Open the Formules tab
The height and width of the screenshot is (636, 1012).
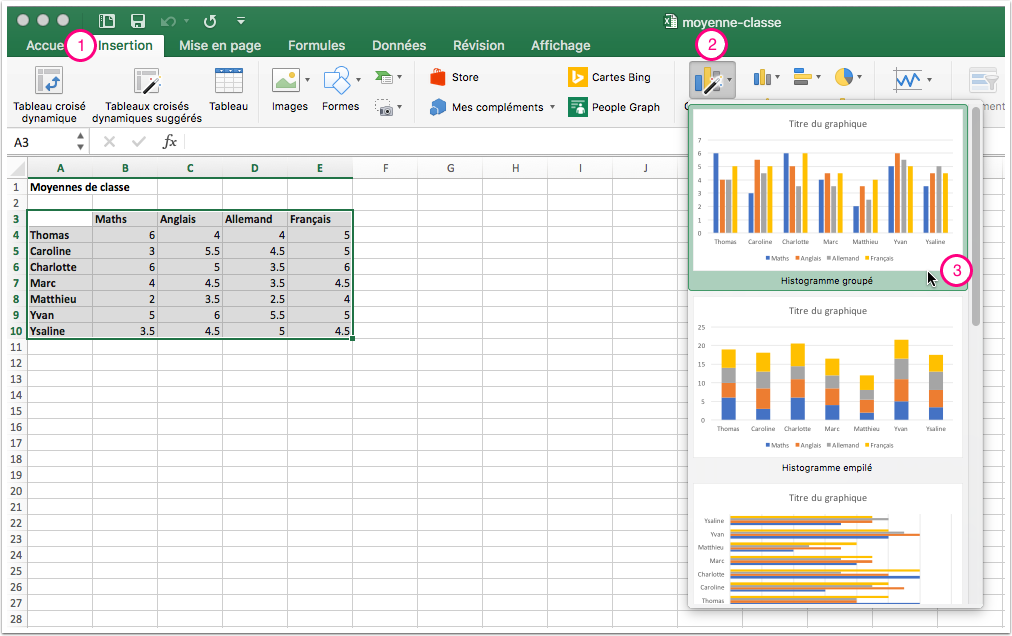click(316, 45)
